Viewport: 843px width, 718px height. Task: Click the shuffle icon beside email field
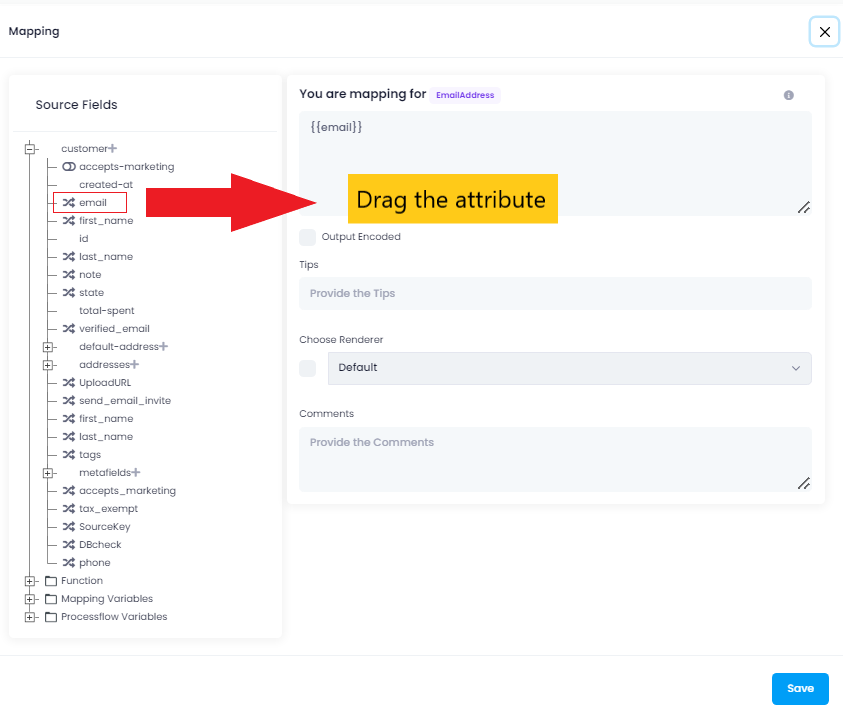pyautogui.click(x=69, y=203)
